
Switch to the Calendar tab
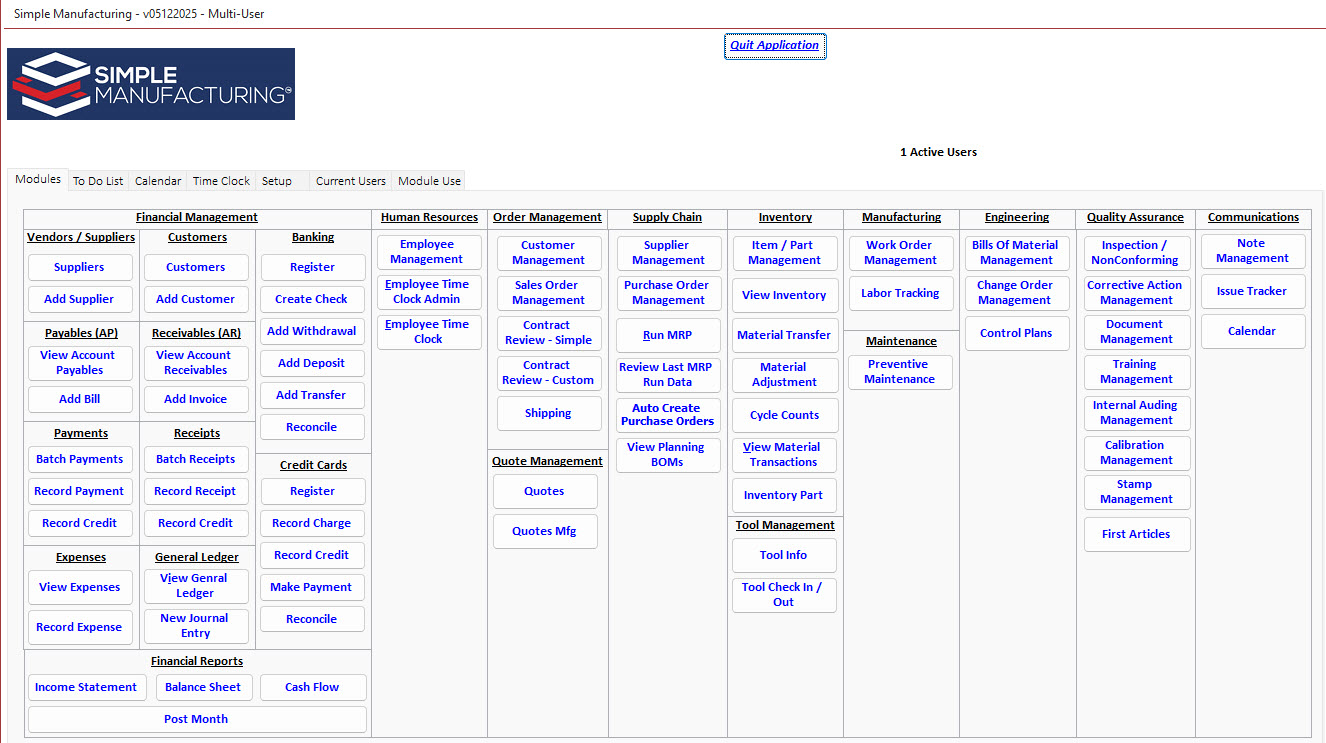click(x=156, y=181)
